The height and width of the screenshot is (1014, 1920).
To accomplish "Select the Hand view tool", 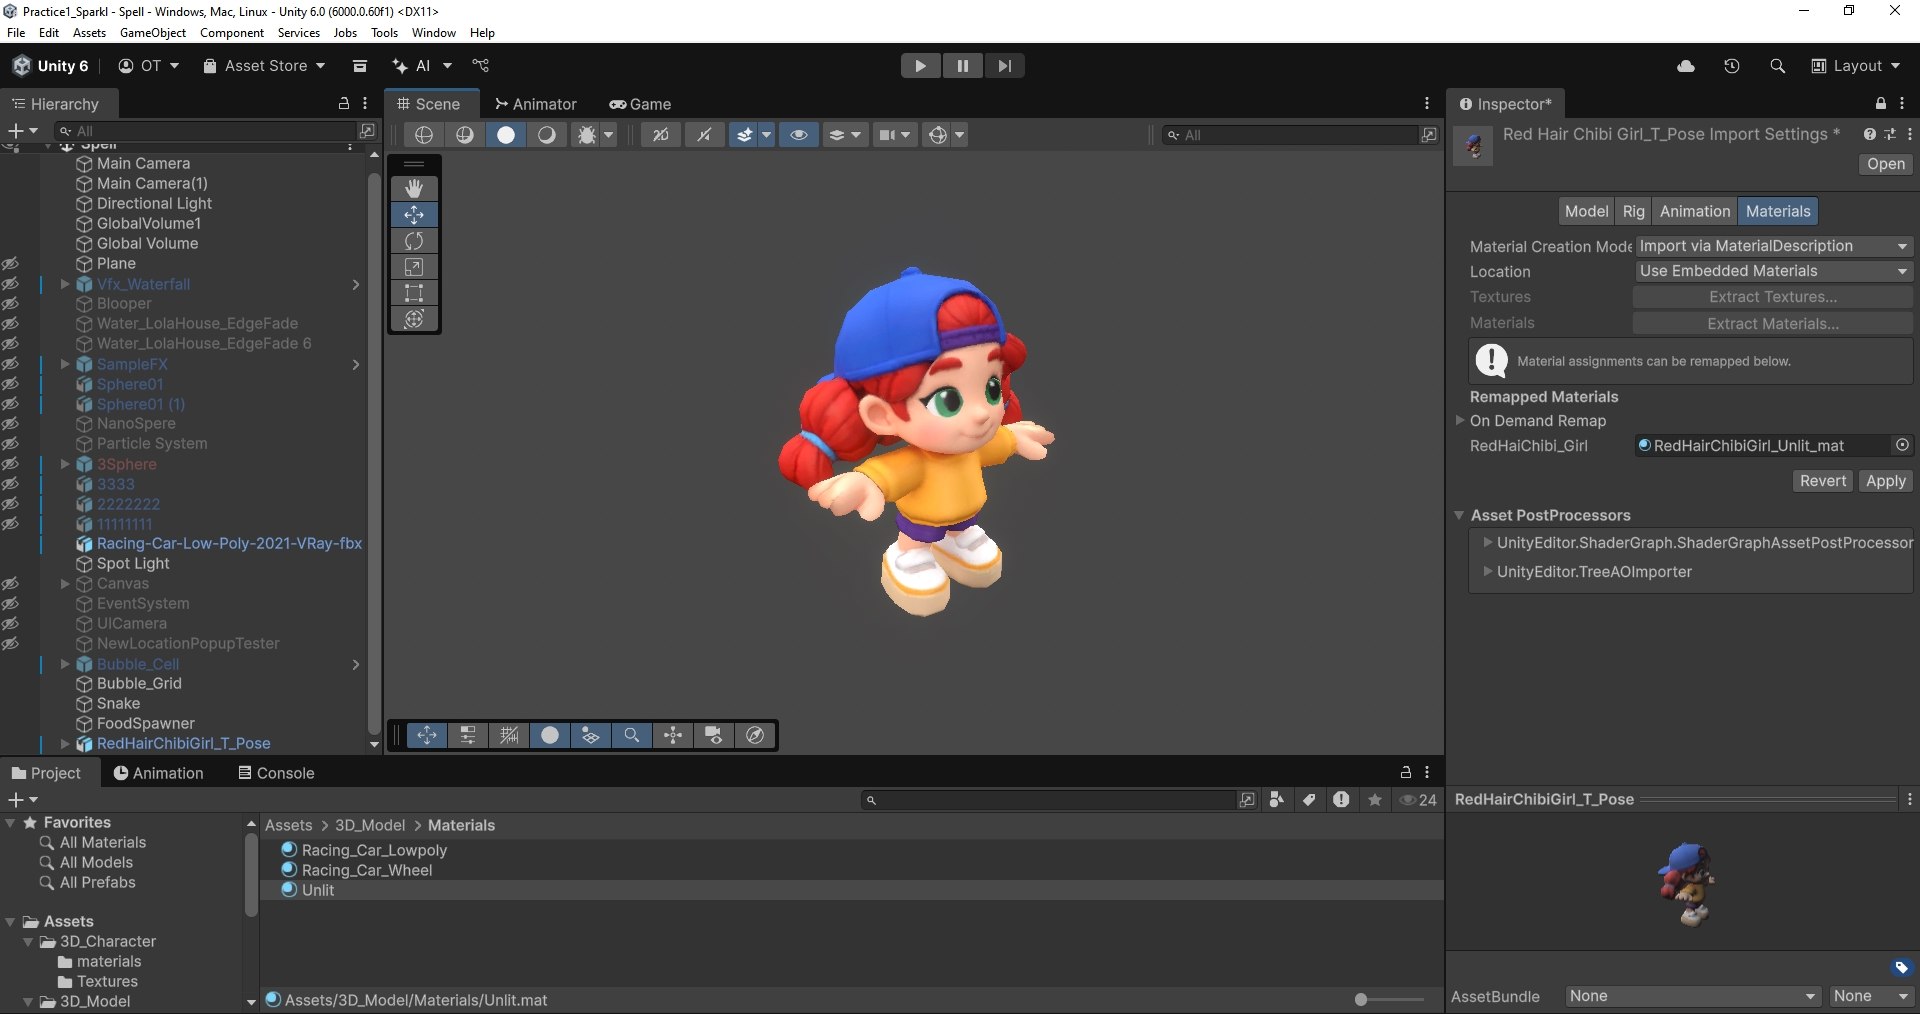I will 414,188.
